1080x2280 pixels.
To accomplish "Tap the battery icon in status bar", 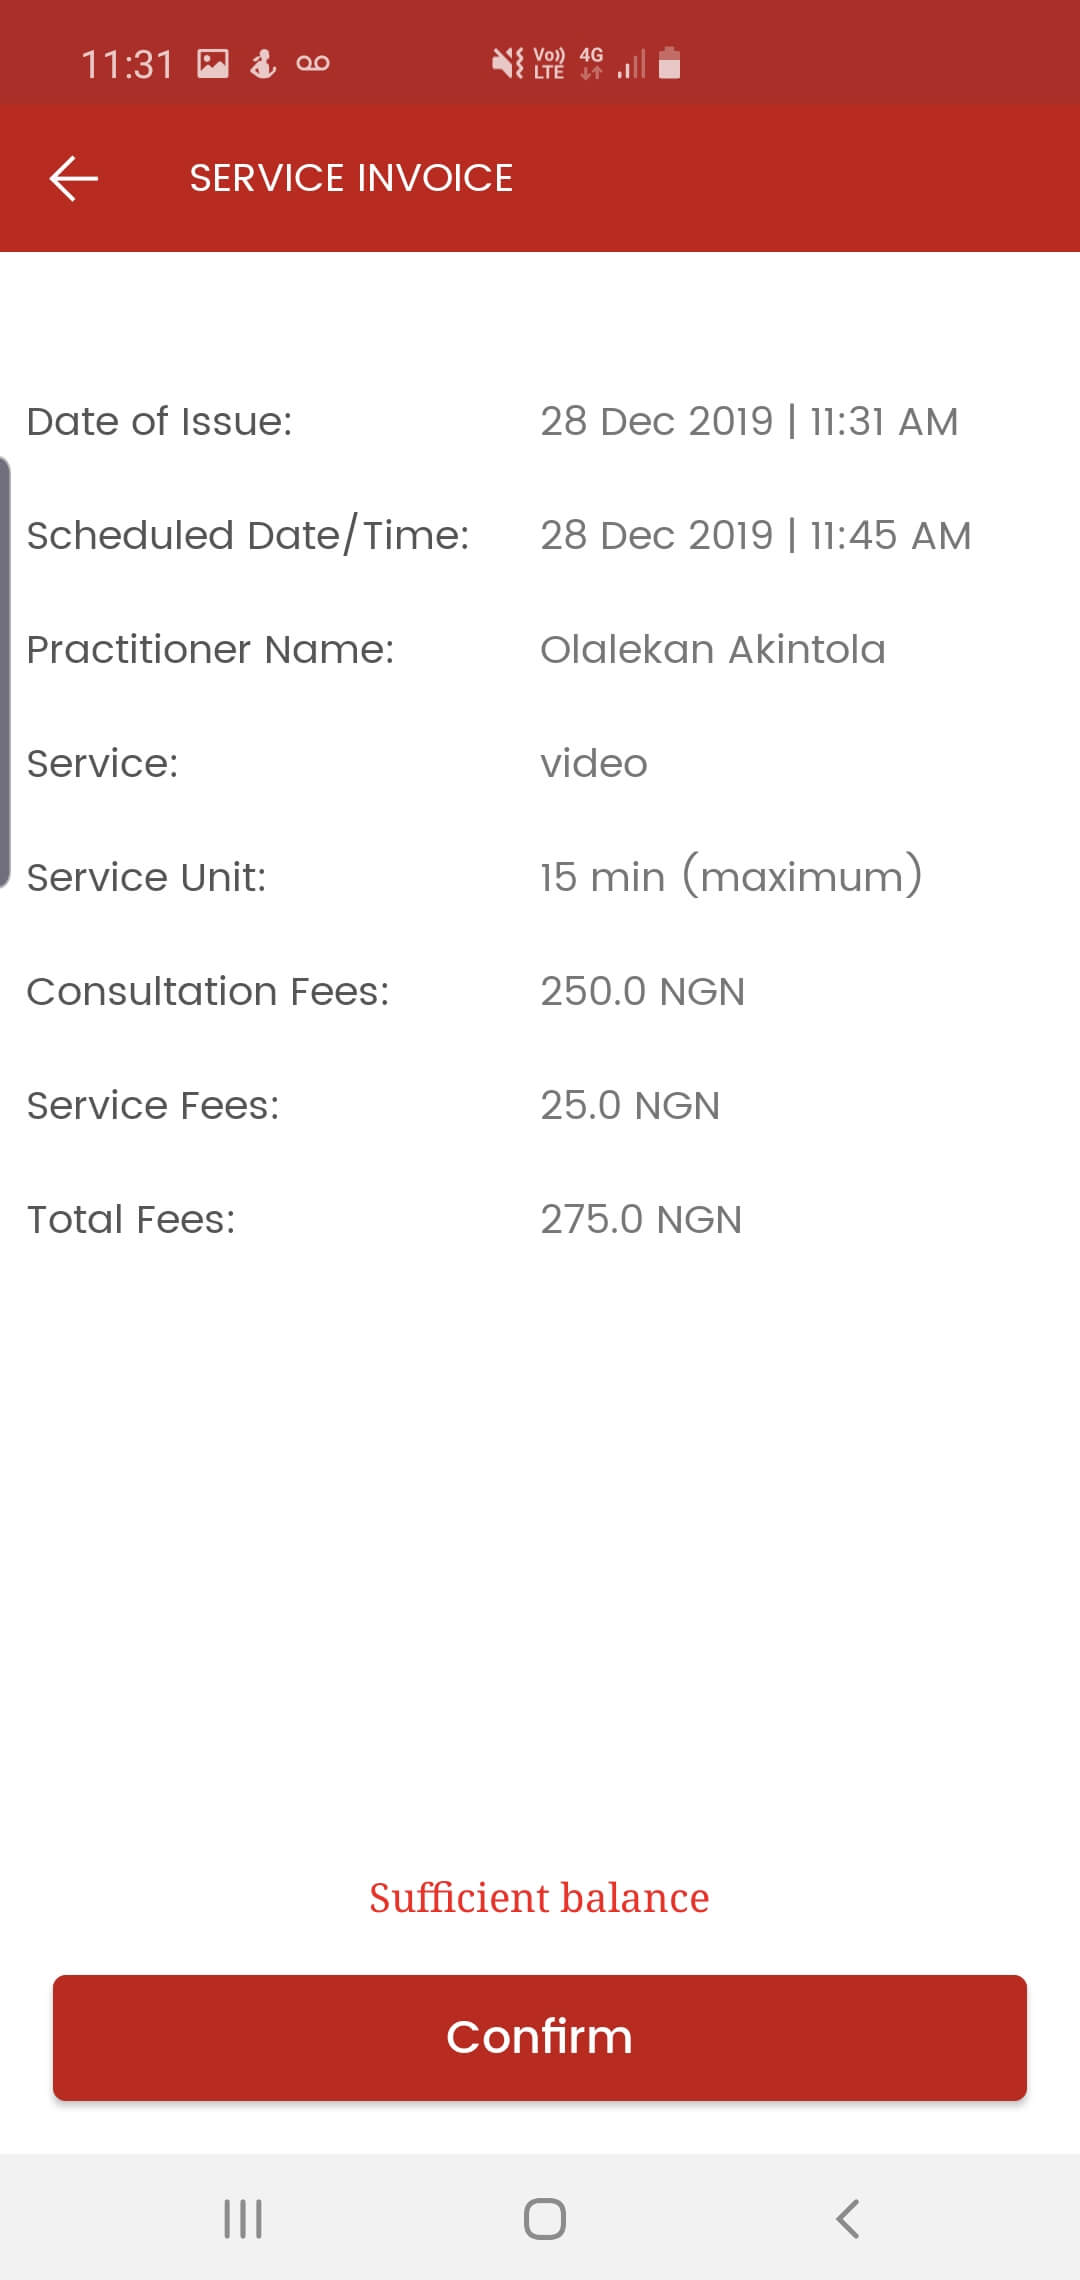I will [x=670, y=63].
